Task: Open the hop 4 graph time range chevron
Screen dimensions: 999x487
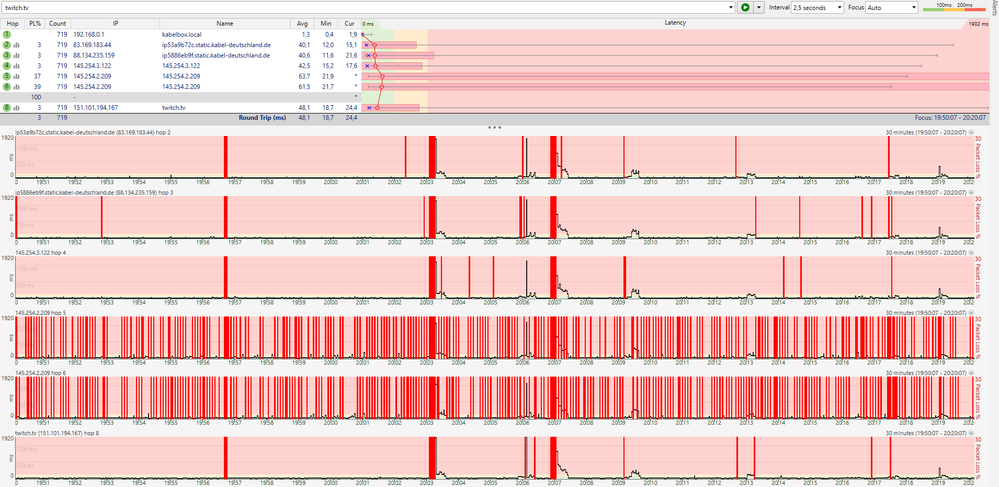Action: coord(970,252)
